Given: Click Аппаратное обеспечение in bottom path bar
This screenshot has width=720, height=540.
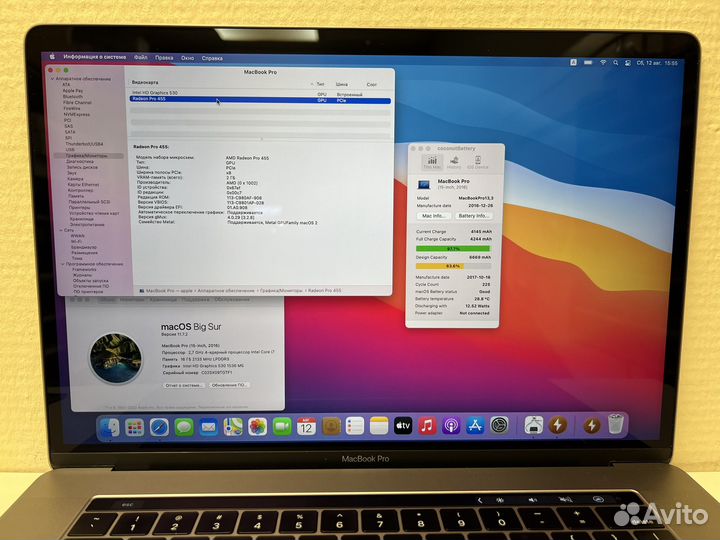Looking at the screenshot, I should [x=226, y=291].
